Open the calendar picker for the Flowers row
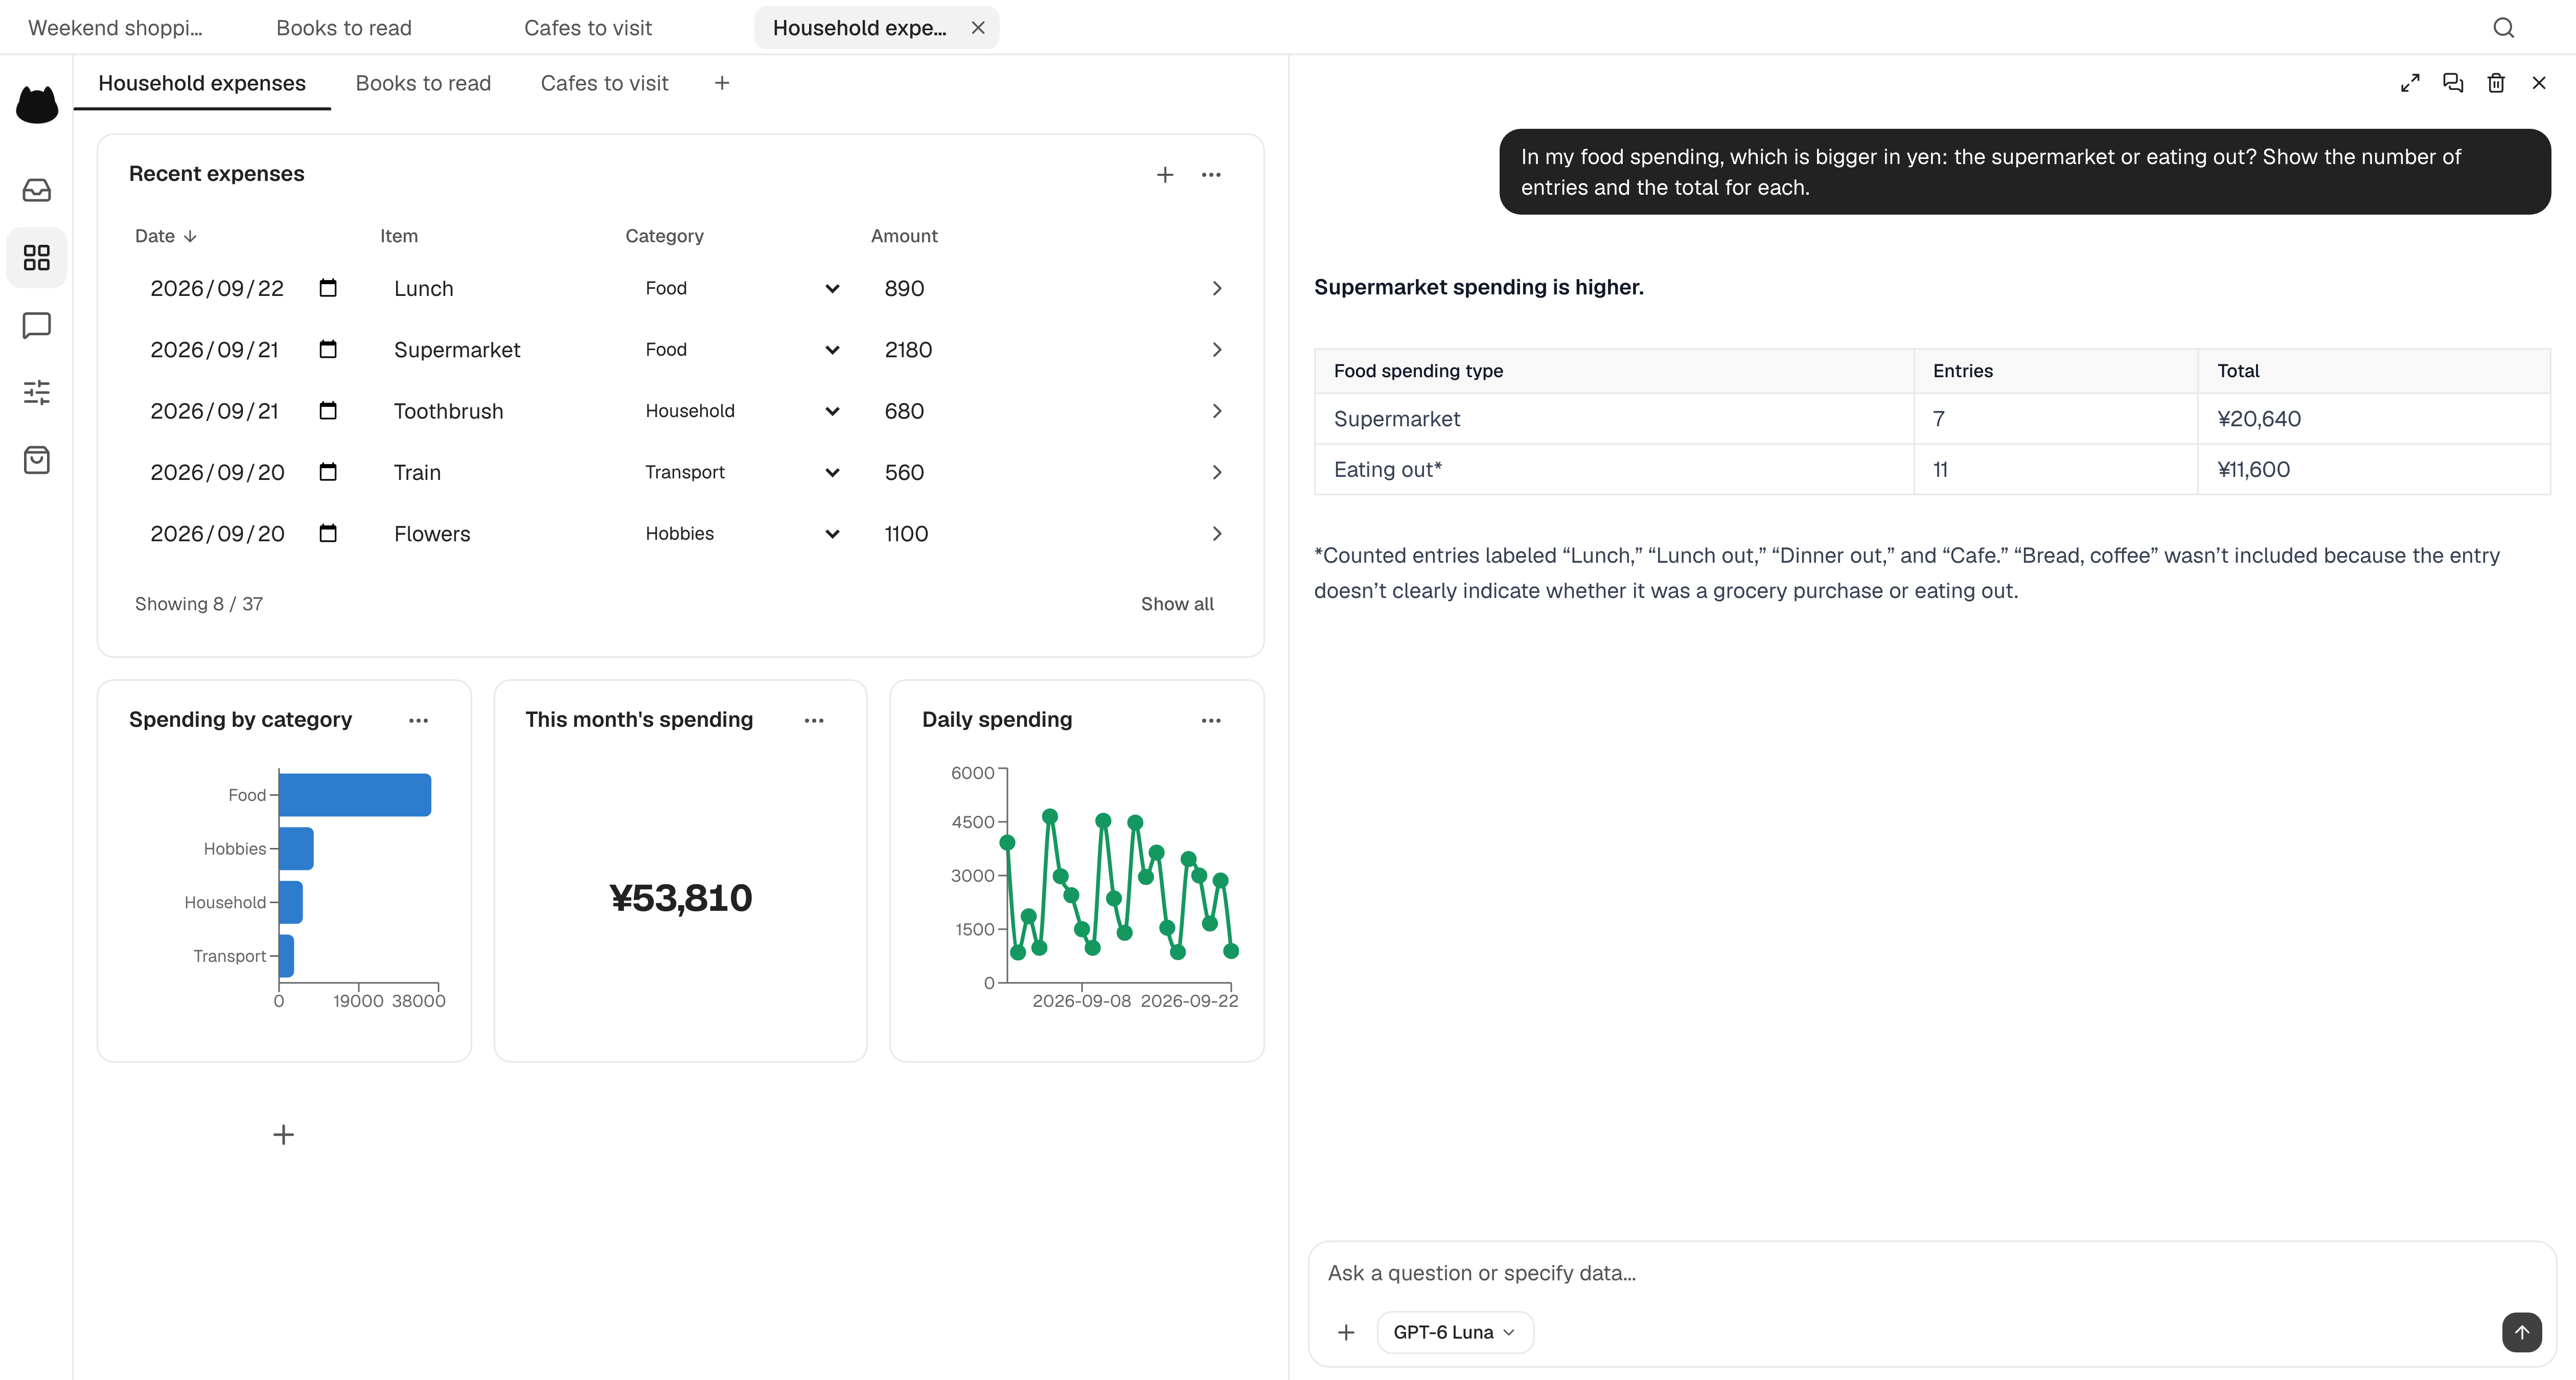This screenshot has width=2576, height=1380. click(328, 533)
